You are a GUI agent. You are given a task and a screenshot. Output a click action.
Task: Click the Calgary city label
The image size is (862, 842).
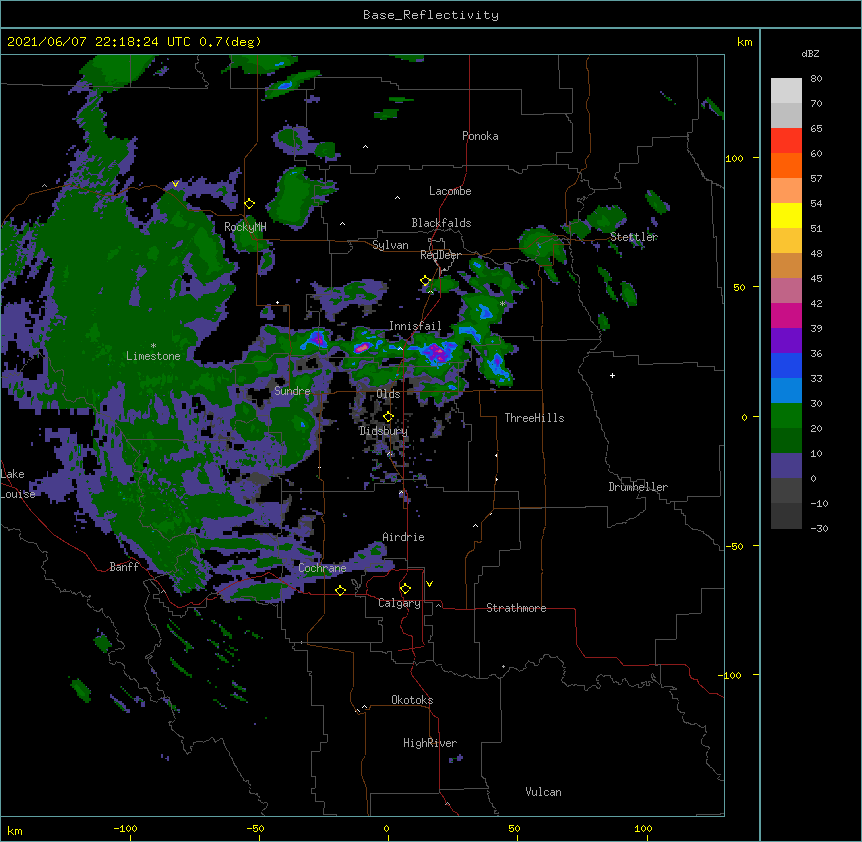pos(399,603)
